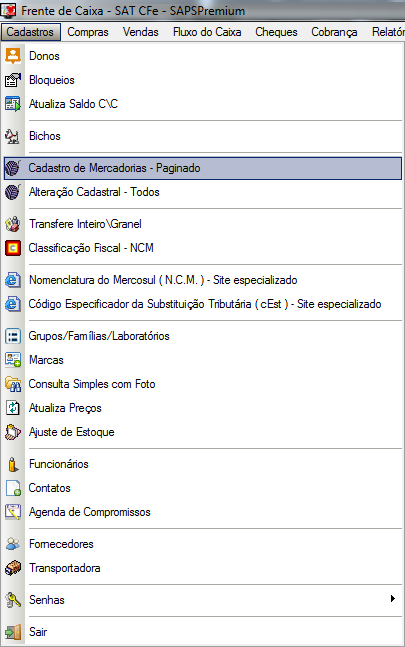
Task: Click the Atualiza Saldo C\C icon
Action: point(13,104)
